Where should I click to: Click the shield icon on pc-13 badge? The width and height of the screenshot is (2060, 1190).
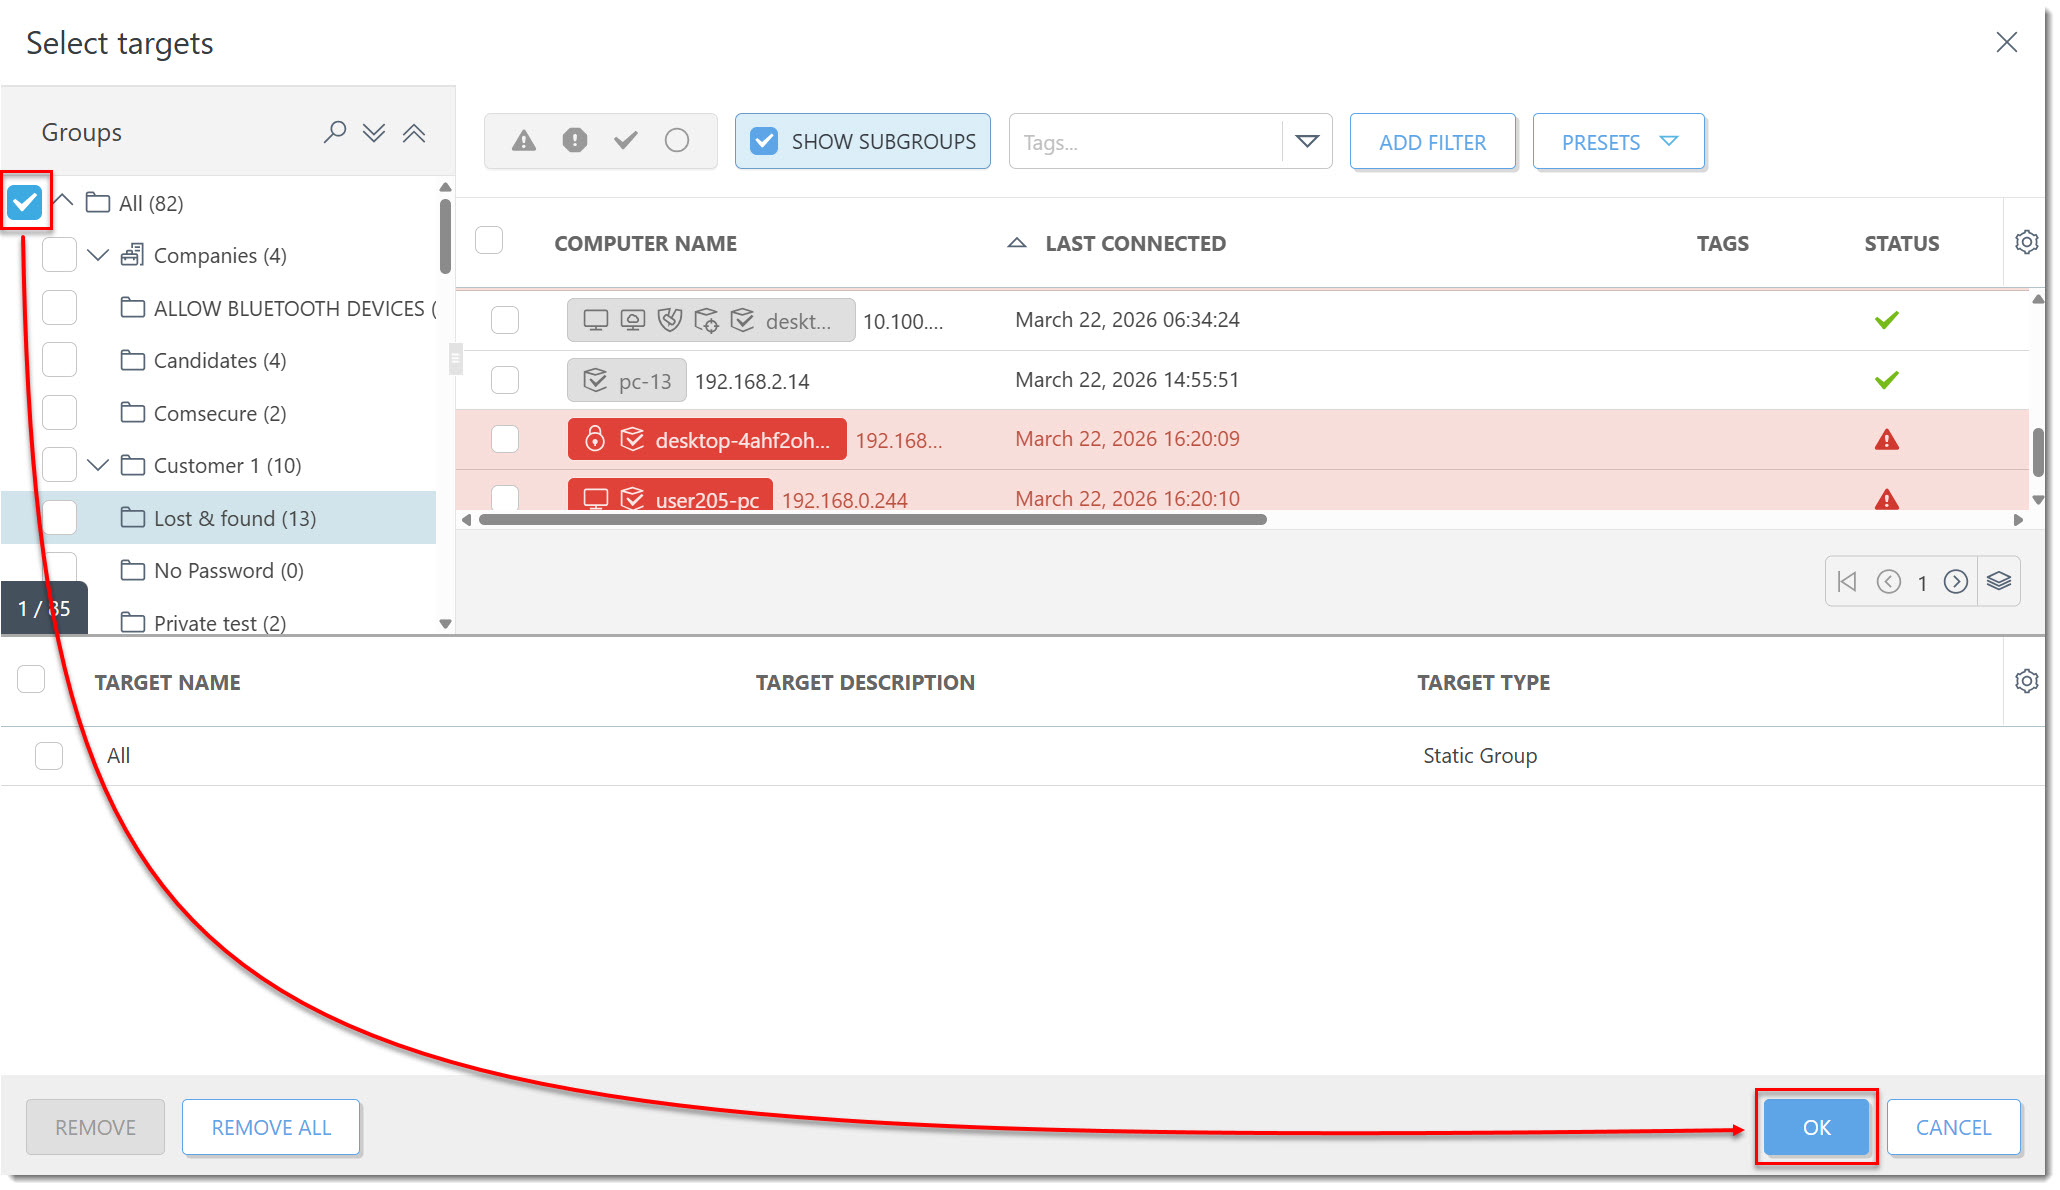point(595,380)
